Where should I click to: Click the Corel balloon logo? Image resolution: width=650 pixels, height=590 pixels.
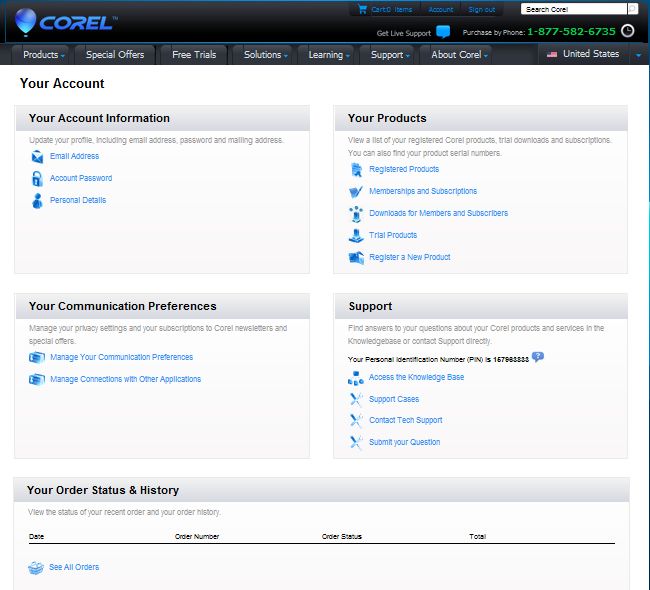[25, 22]
